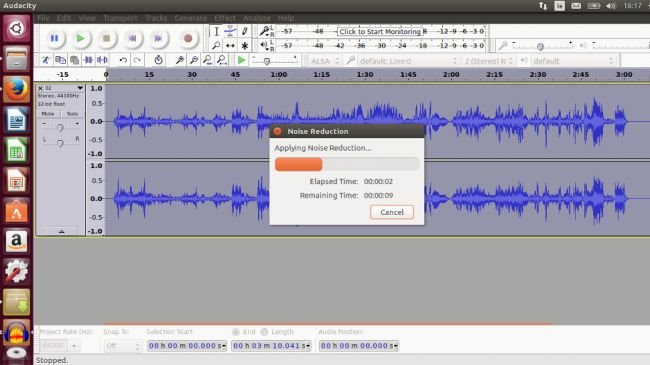The height and width of the screenshot is (365, 650).
Task: Select the Selection (I-beam) tool
Action: tap(216, 32)
